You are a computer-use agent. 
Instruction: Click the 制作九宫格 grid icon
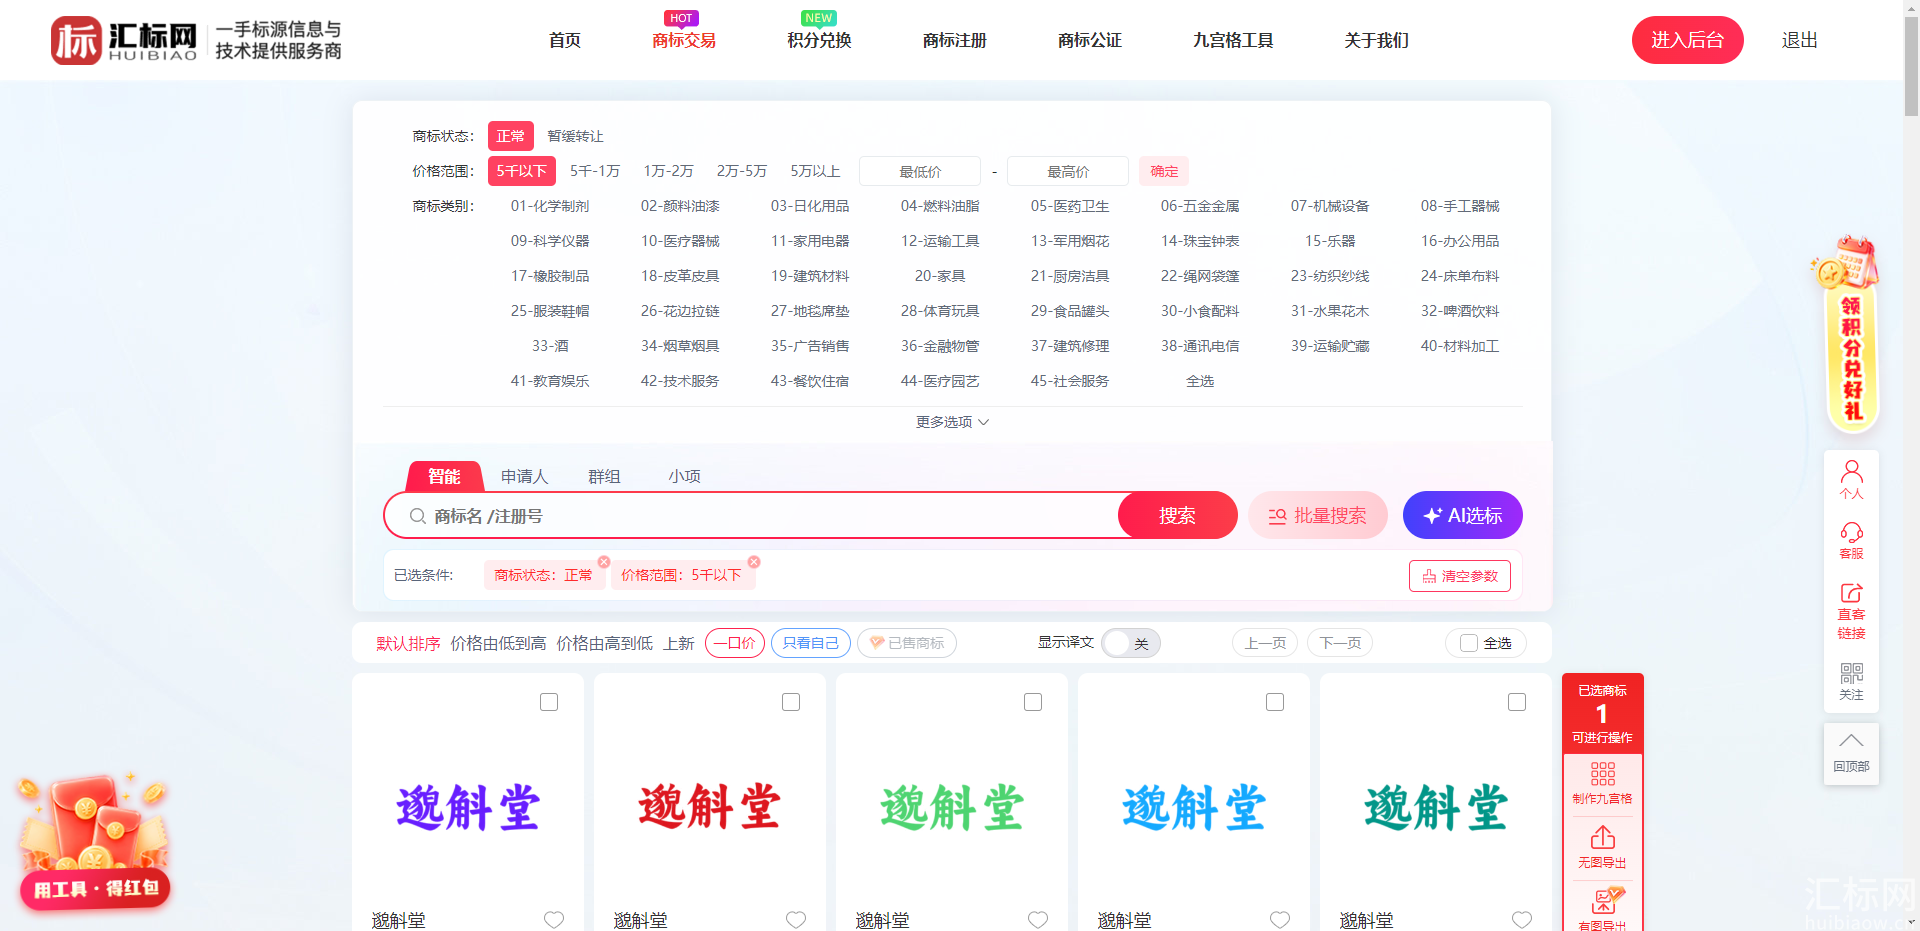click(1602, 783)
